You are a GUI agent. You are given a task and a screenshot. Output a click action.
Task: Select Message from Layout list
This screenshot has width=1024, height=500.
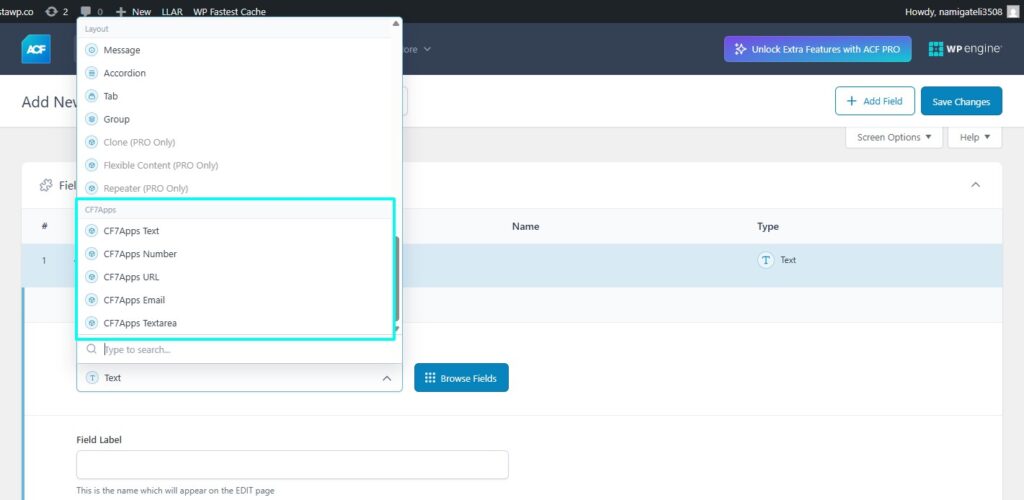(x=121, y=50)
